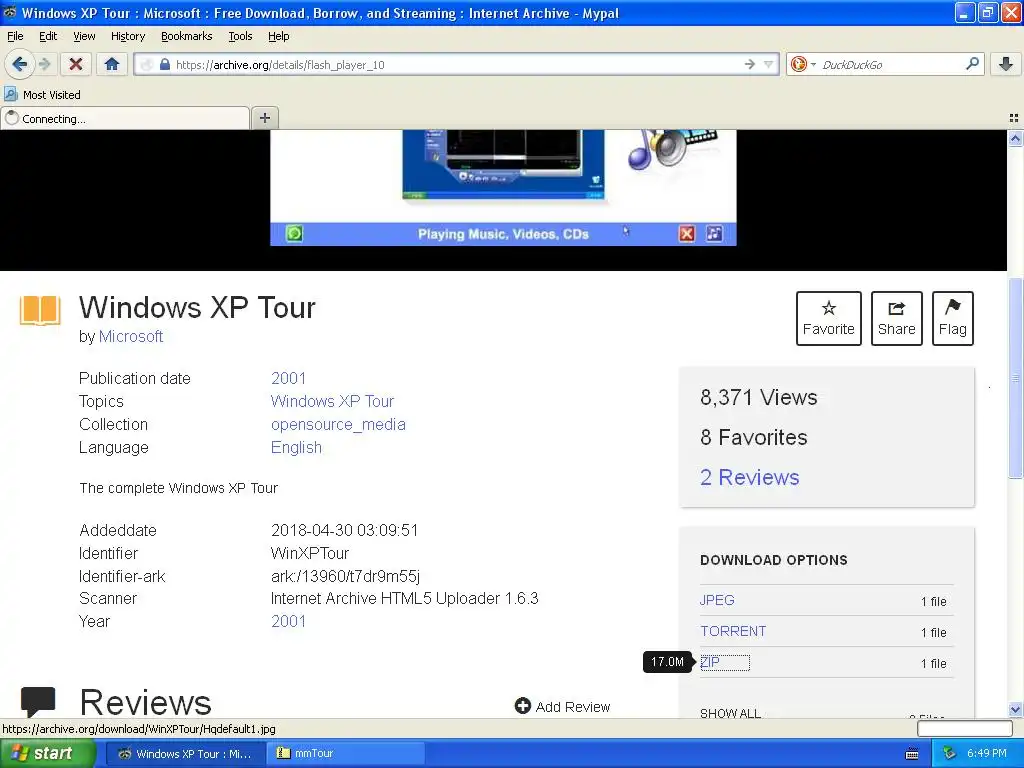Open the Windows Start button
This screenshot has height=768, width=1024.
[x=48, y=754]
